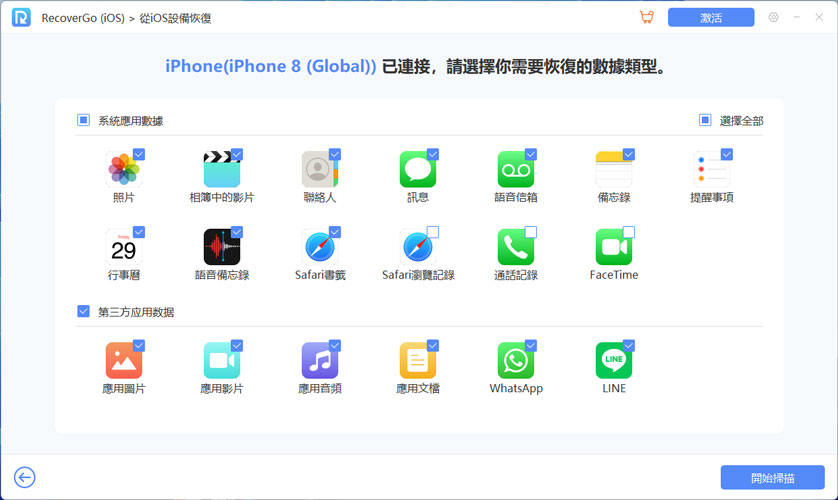Go back using the circled arrow
This screenshot has height=500, width=838.
(x=25, y=477)
